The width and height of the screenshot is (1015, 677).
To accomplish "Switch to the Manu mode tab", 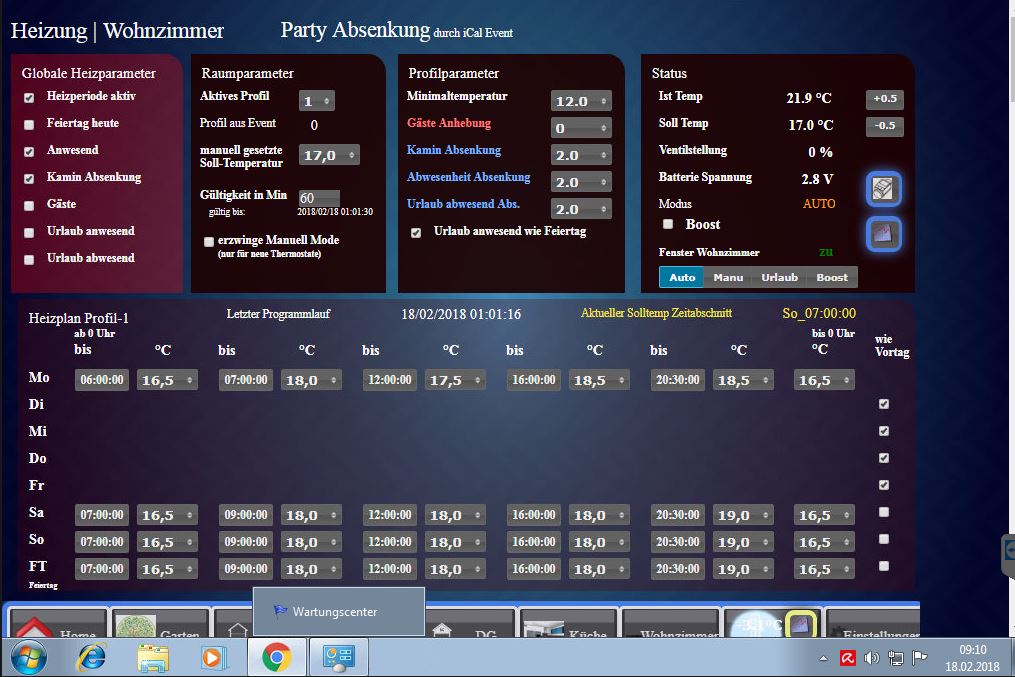I will coord(728,277).
